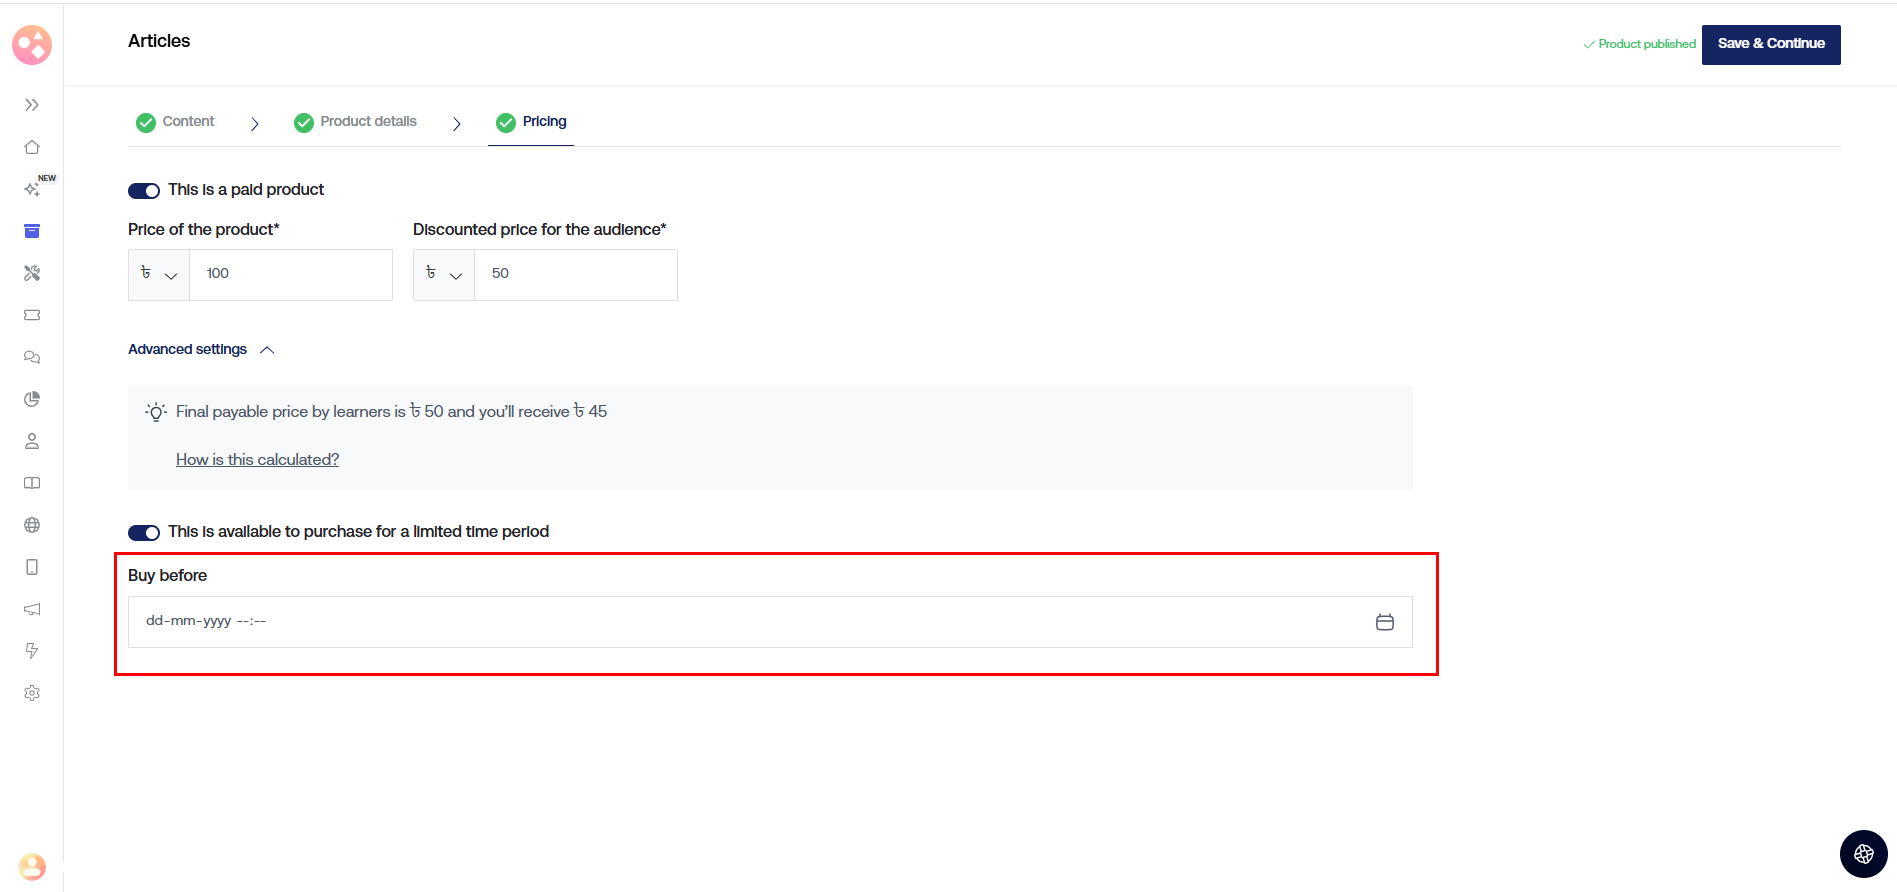Switch to the Content tab
Image resolution: width=1897 pixels, height=892 pixels.
[176, 122]
